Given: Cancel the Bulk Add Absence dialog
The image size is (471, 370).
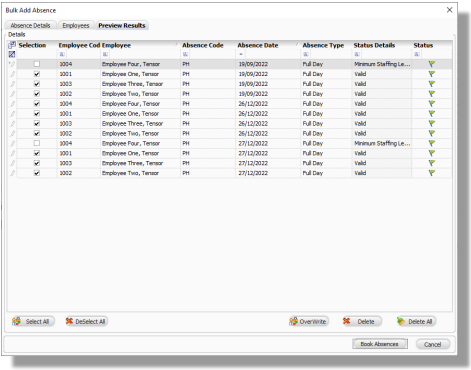Looking at the screenshot, I should click(433, 344).
